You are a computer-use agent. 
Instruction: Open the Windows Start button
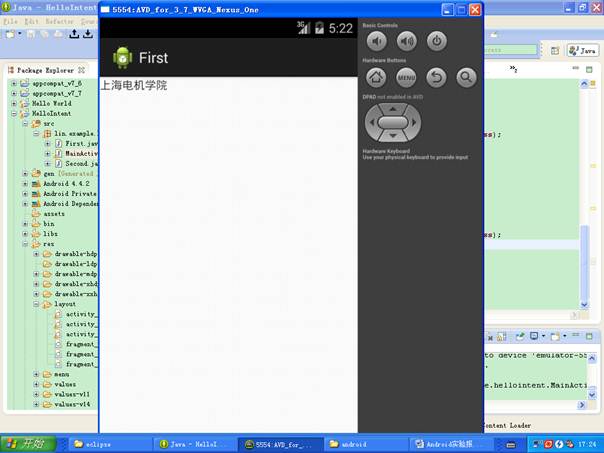click(28, 444)
